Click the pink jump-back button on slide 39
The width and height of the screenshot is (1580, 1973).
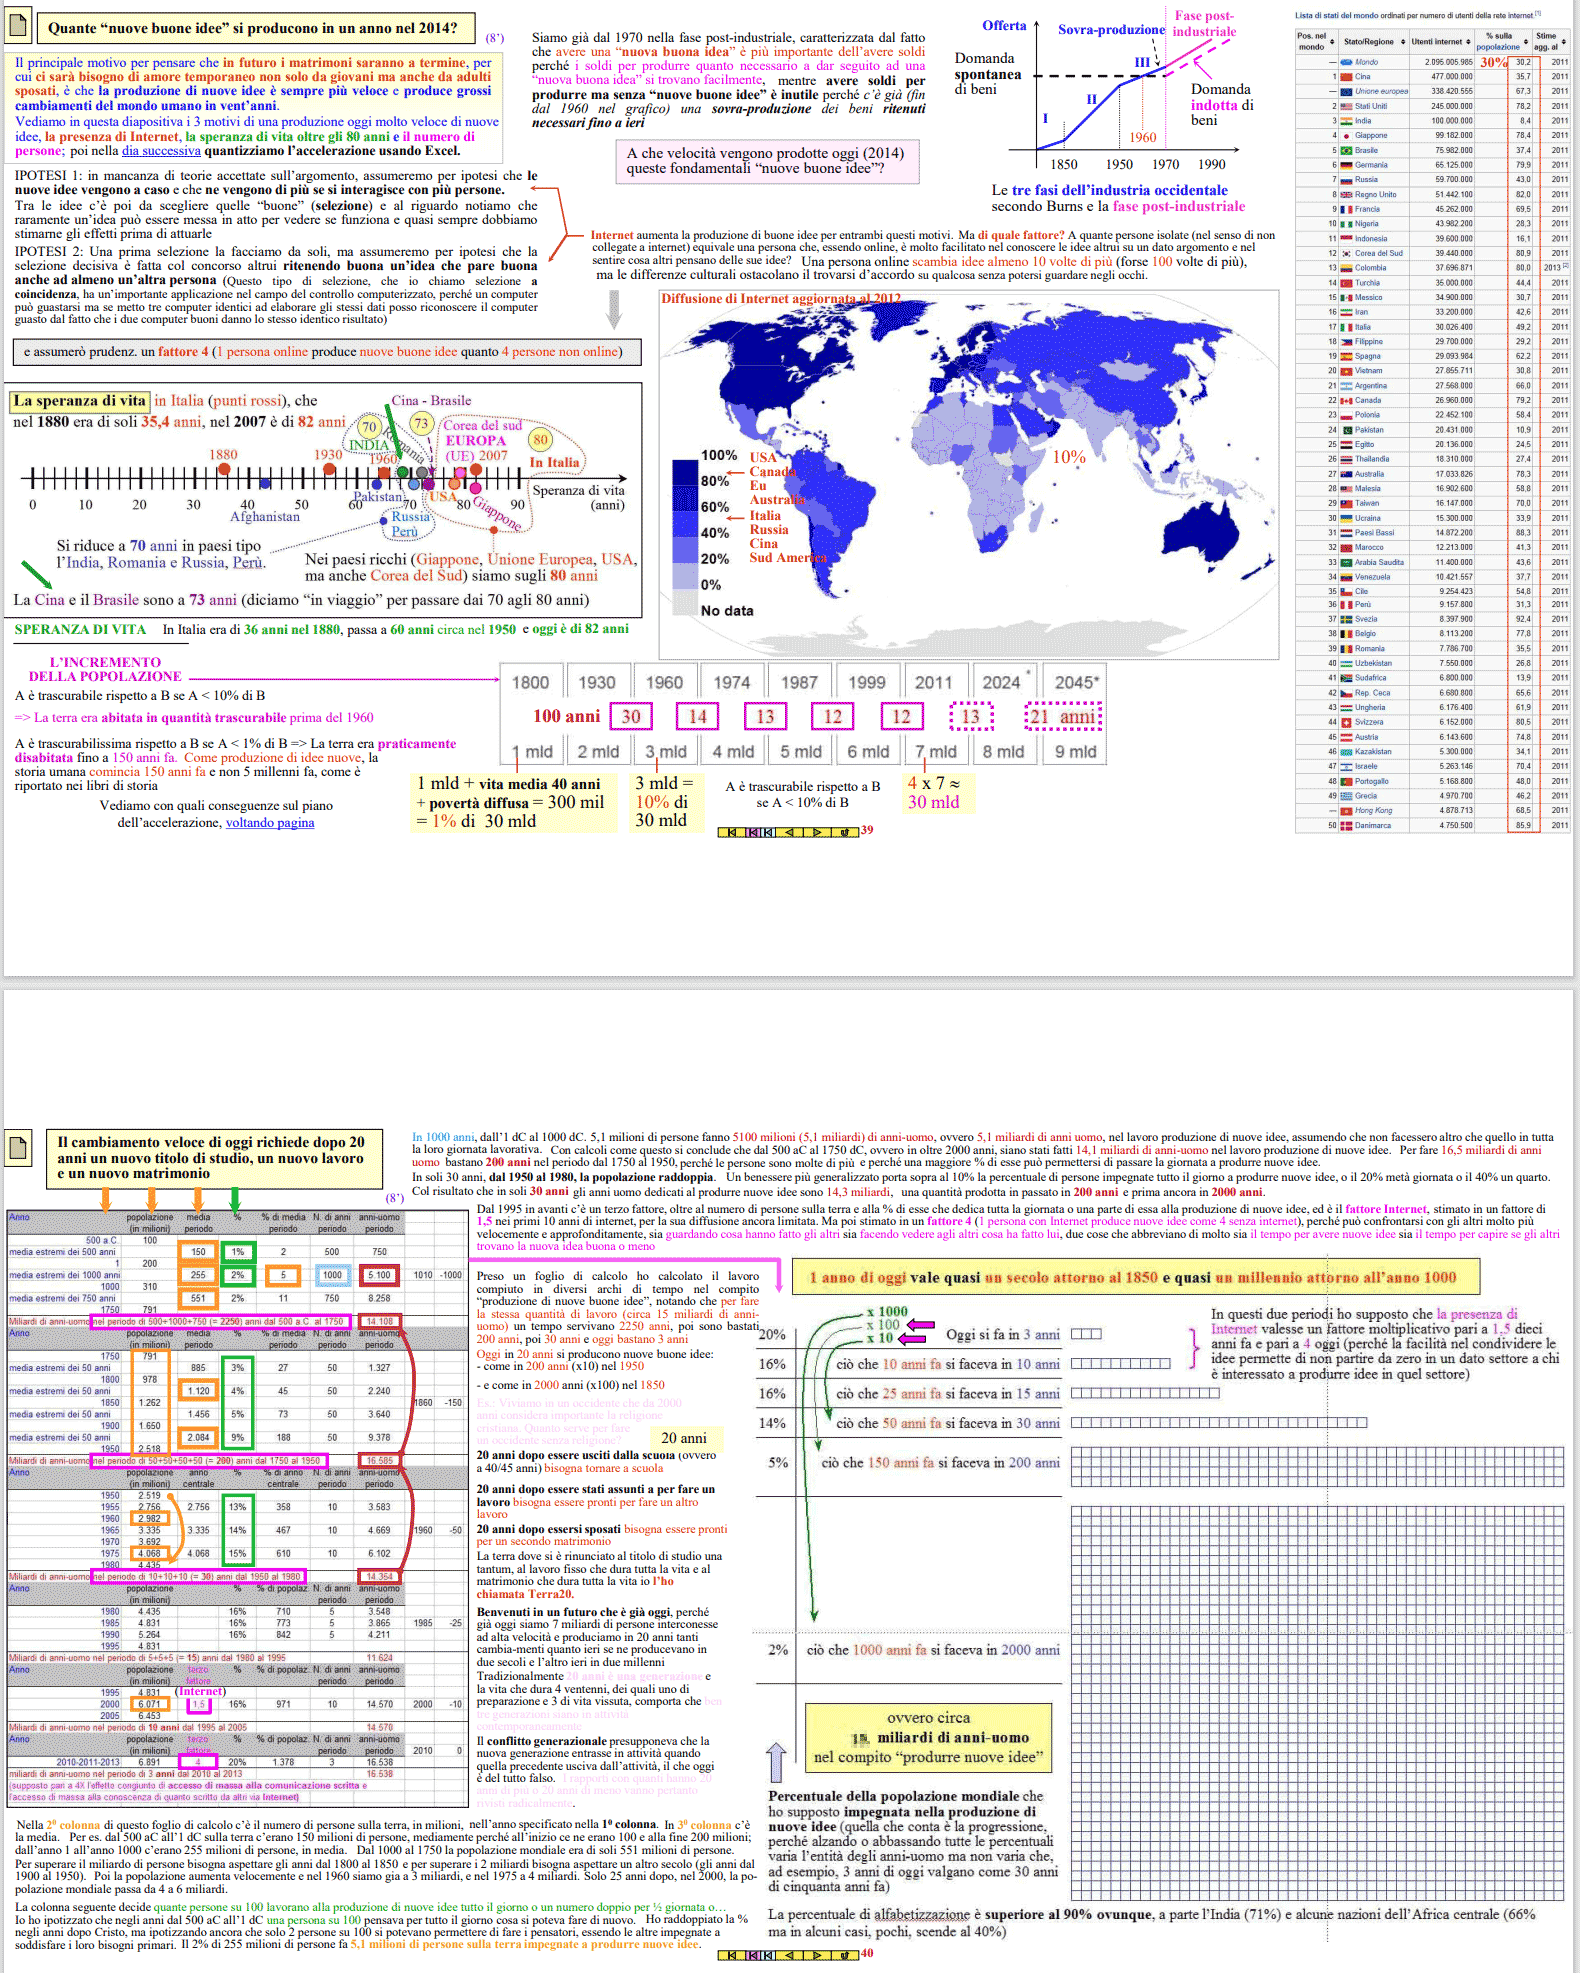point(753,832)
